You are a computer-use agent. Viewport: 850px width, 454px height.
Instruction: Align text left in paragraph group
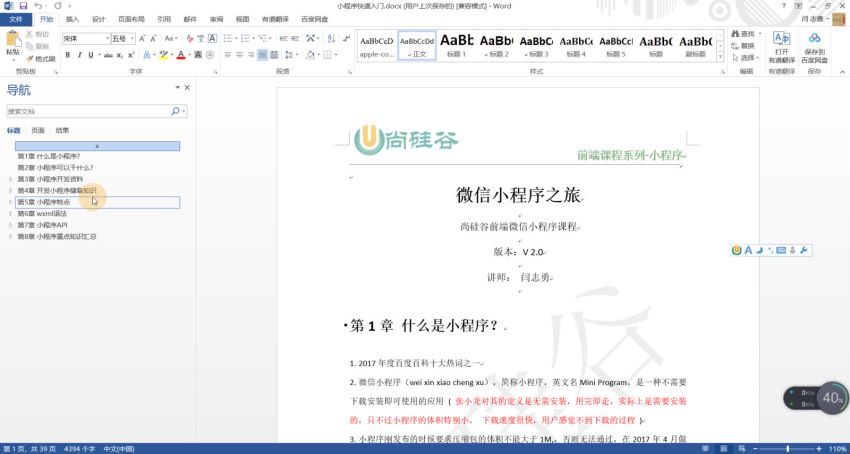pyautogui.click(x=228, y=55)
